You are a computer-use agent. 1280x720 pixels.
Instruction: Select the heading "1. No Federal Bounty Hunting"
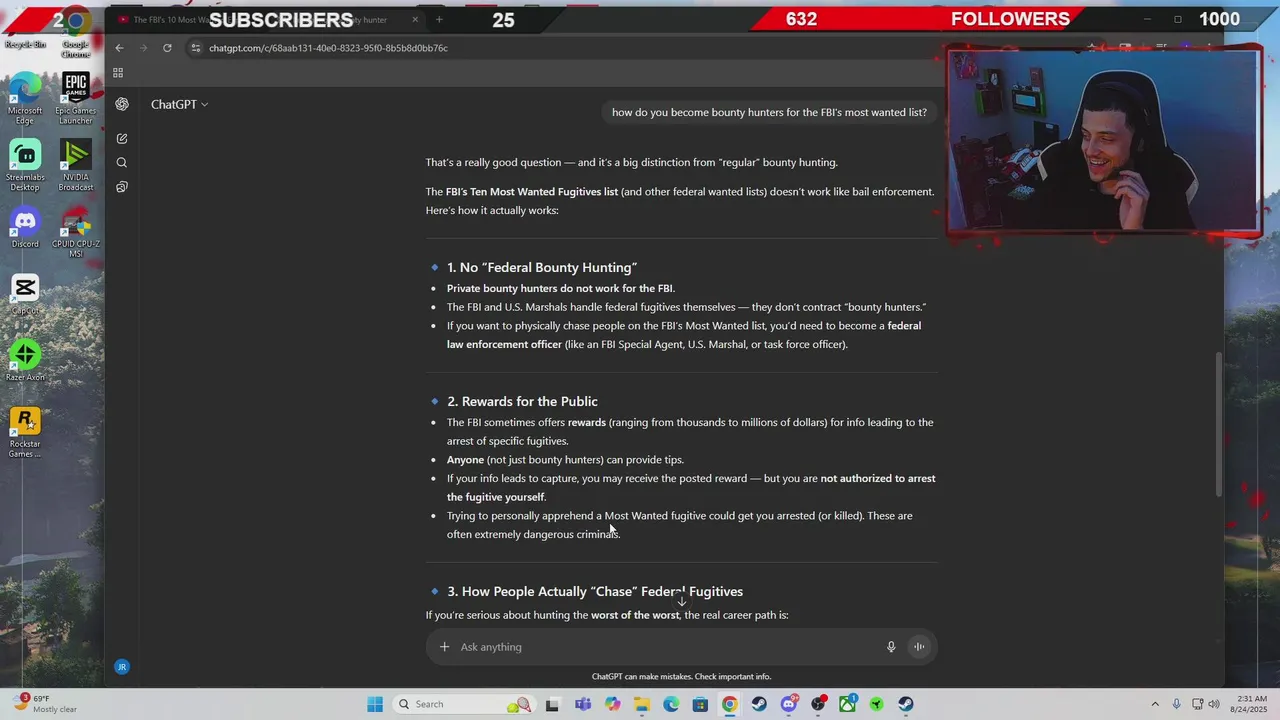tap(542, 268)
